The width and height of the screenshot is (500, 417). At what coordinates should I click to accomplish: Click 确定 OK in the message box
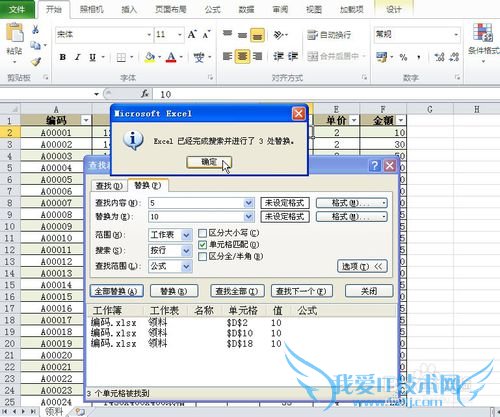[x=209, y=162]
